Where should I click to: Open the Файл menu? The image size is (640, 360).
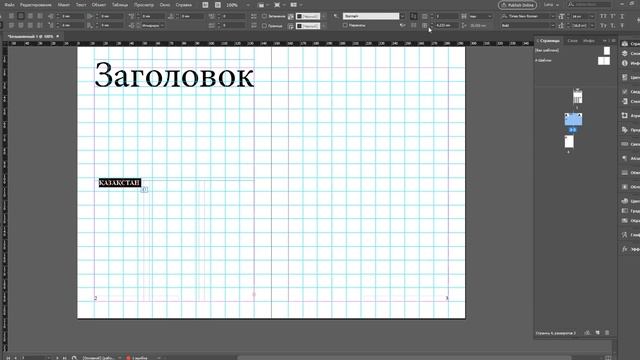[x=9, y=5]
